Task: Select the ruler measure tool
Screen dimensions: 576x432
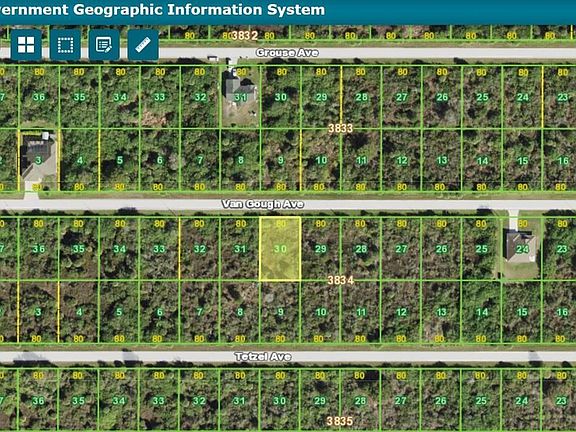Action: click(143, 45)
